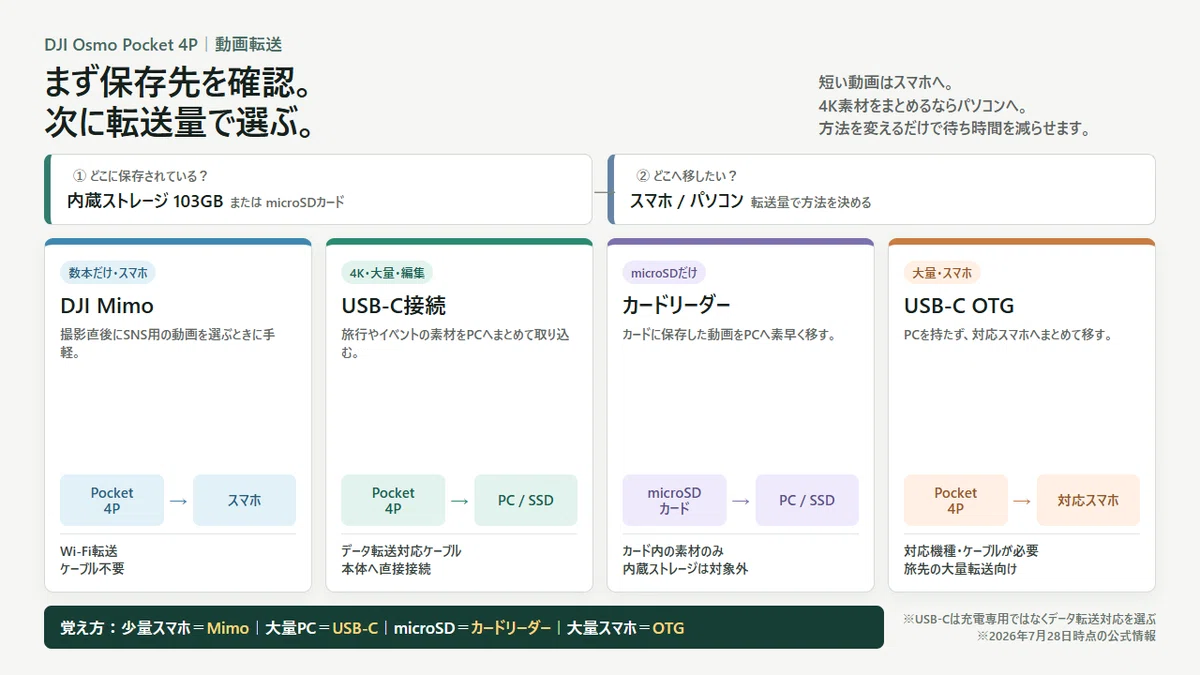Click "大量PC＝USB-C" in the banner

pyautogui.click(x=321, y=628)
